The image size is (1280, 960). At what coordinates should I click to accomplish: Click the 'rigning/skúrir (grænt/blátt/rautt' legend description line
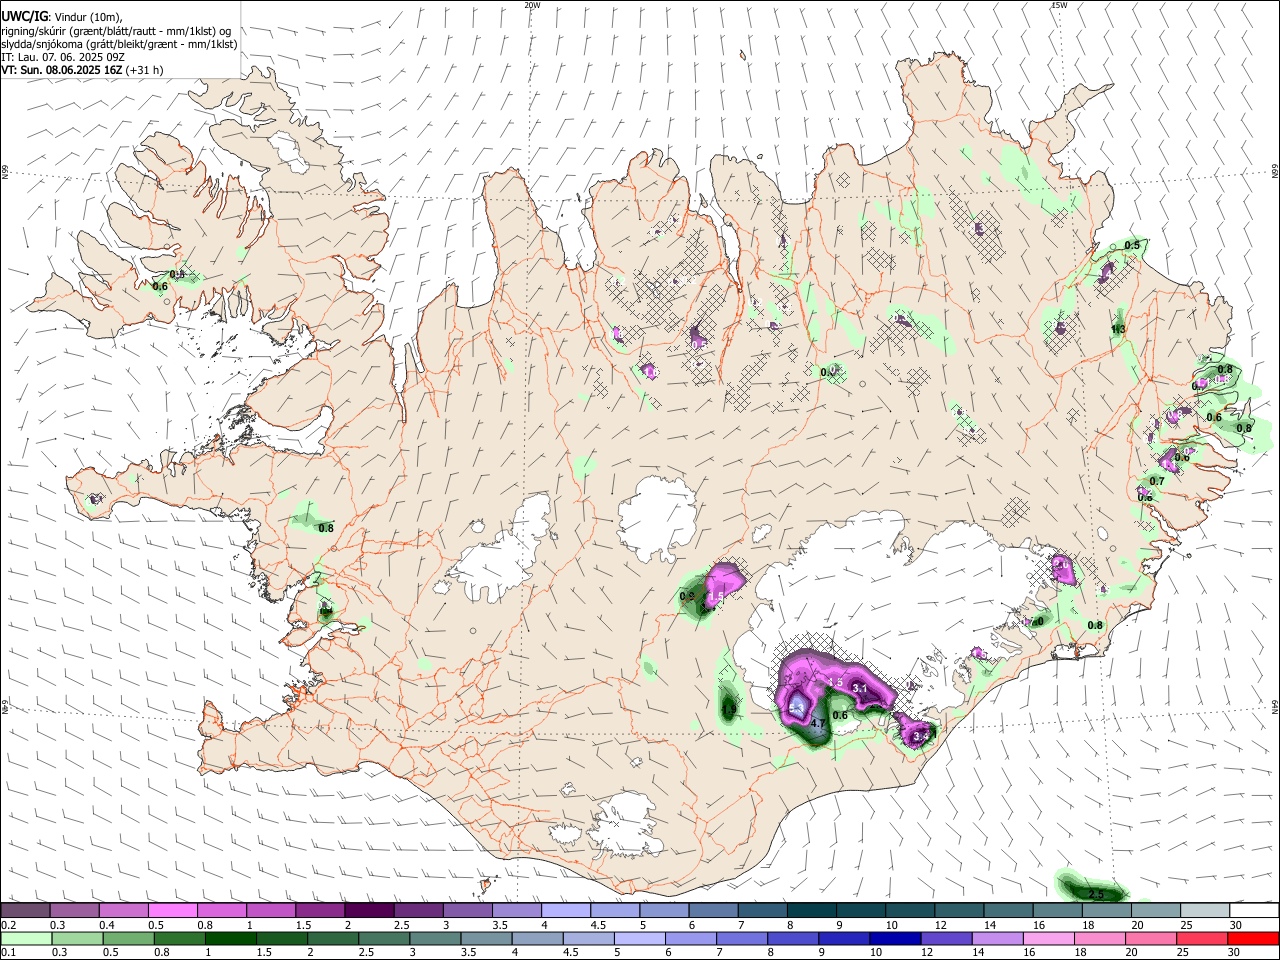tap(115, 31)
